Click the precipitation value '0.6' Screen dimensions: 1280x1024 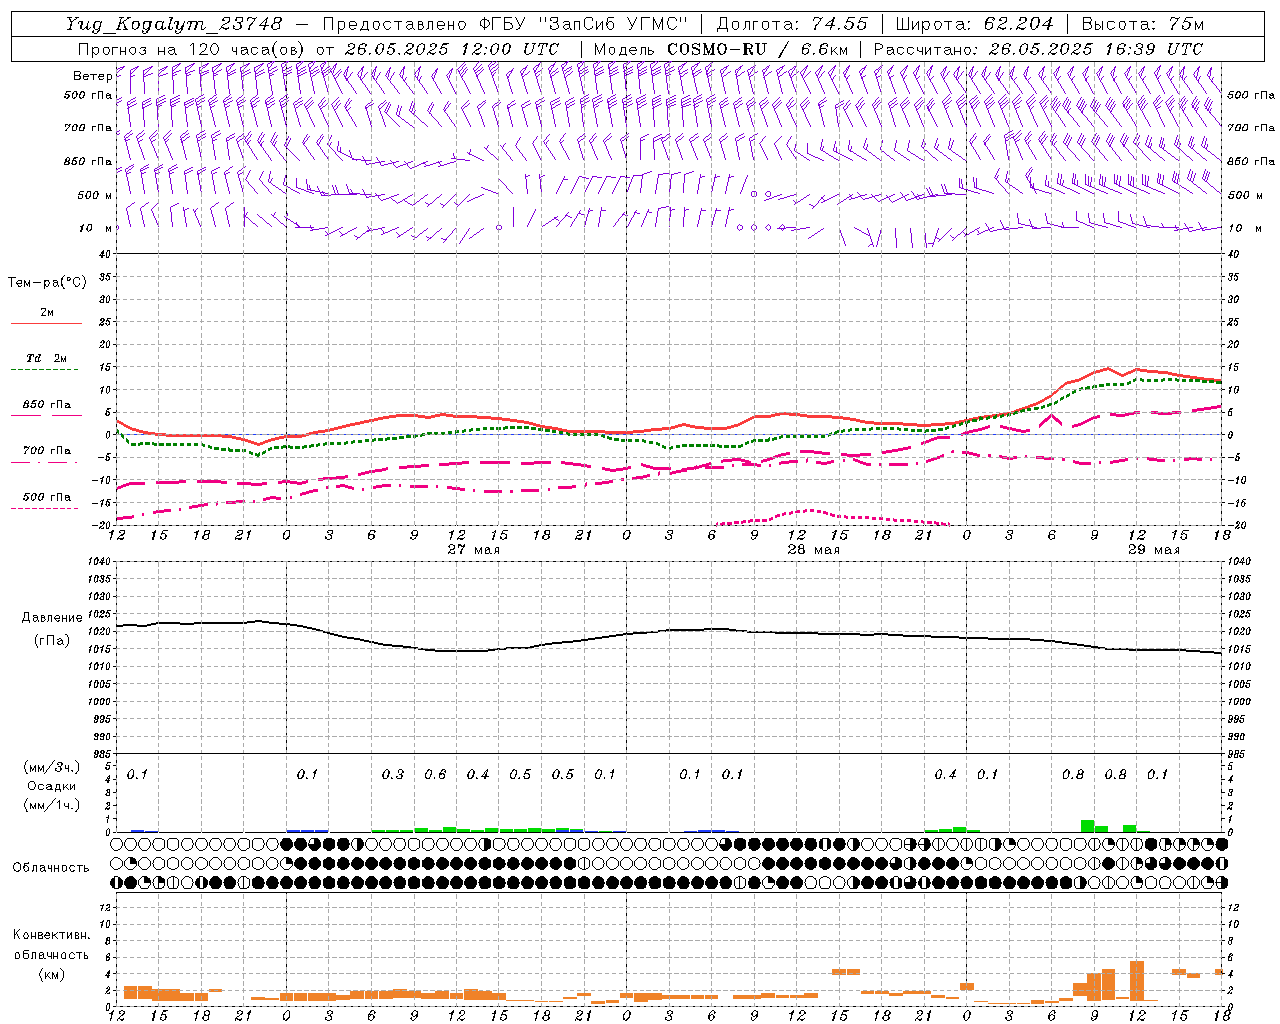(435, 775)
